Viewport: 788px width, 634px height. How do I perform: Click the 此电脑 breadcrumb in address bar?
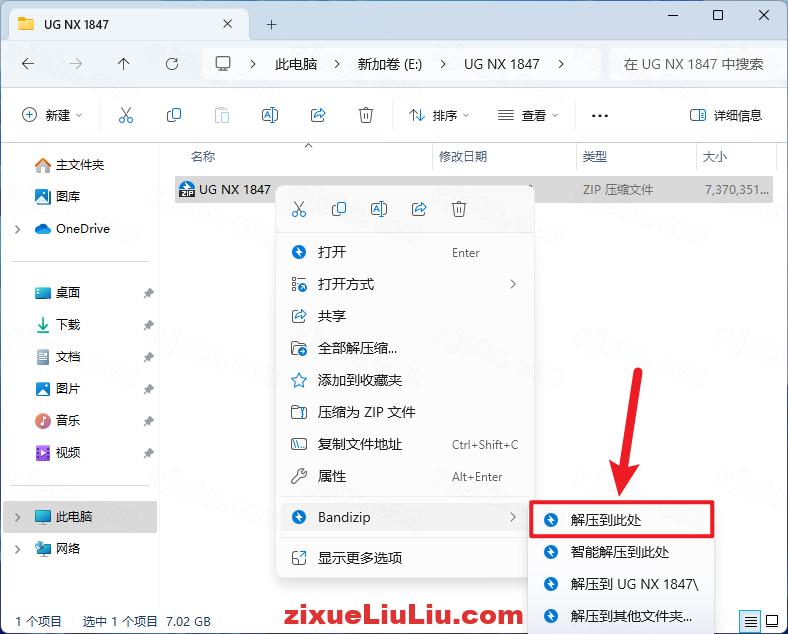pyautogui.click(x=296, y=64)
